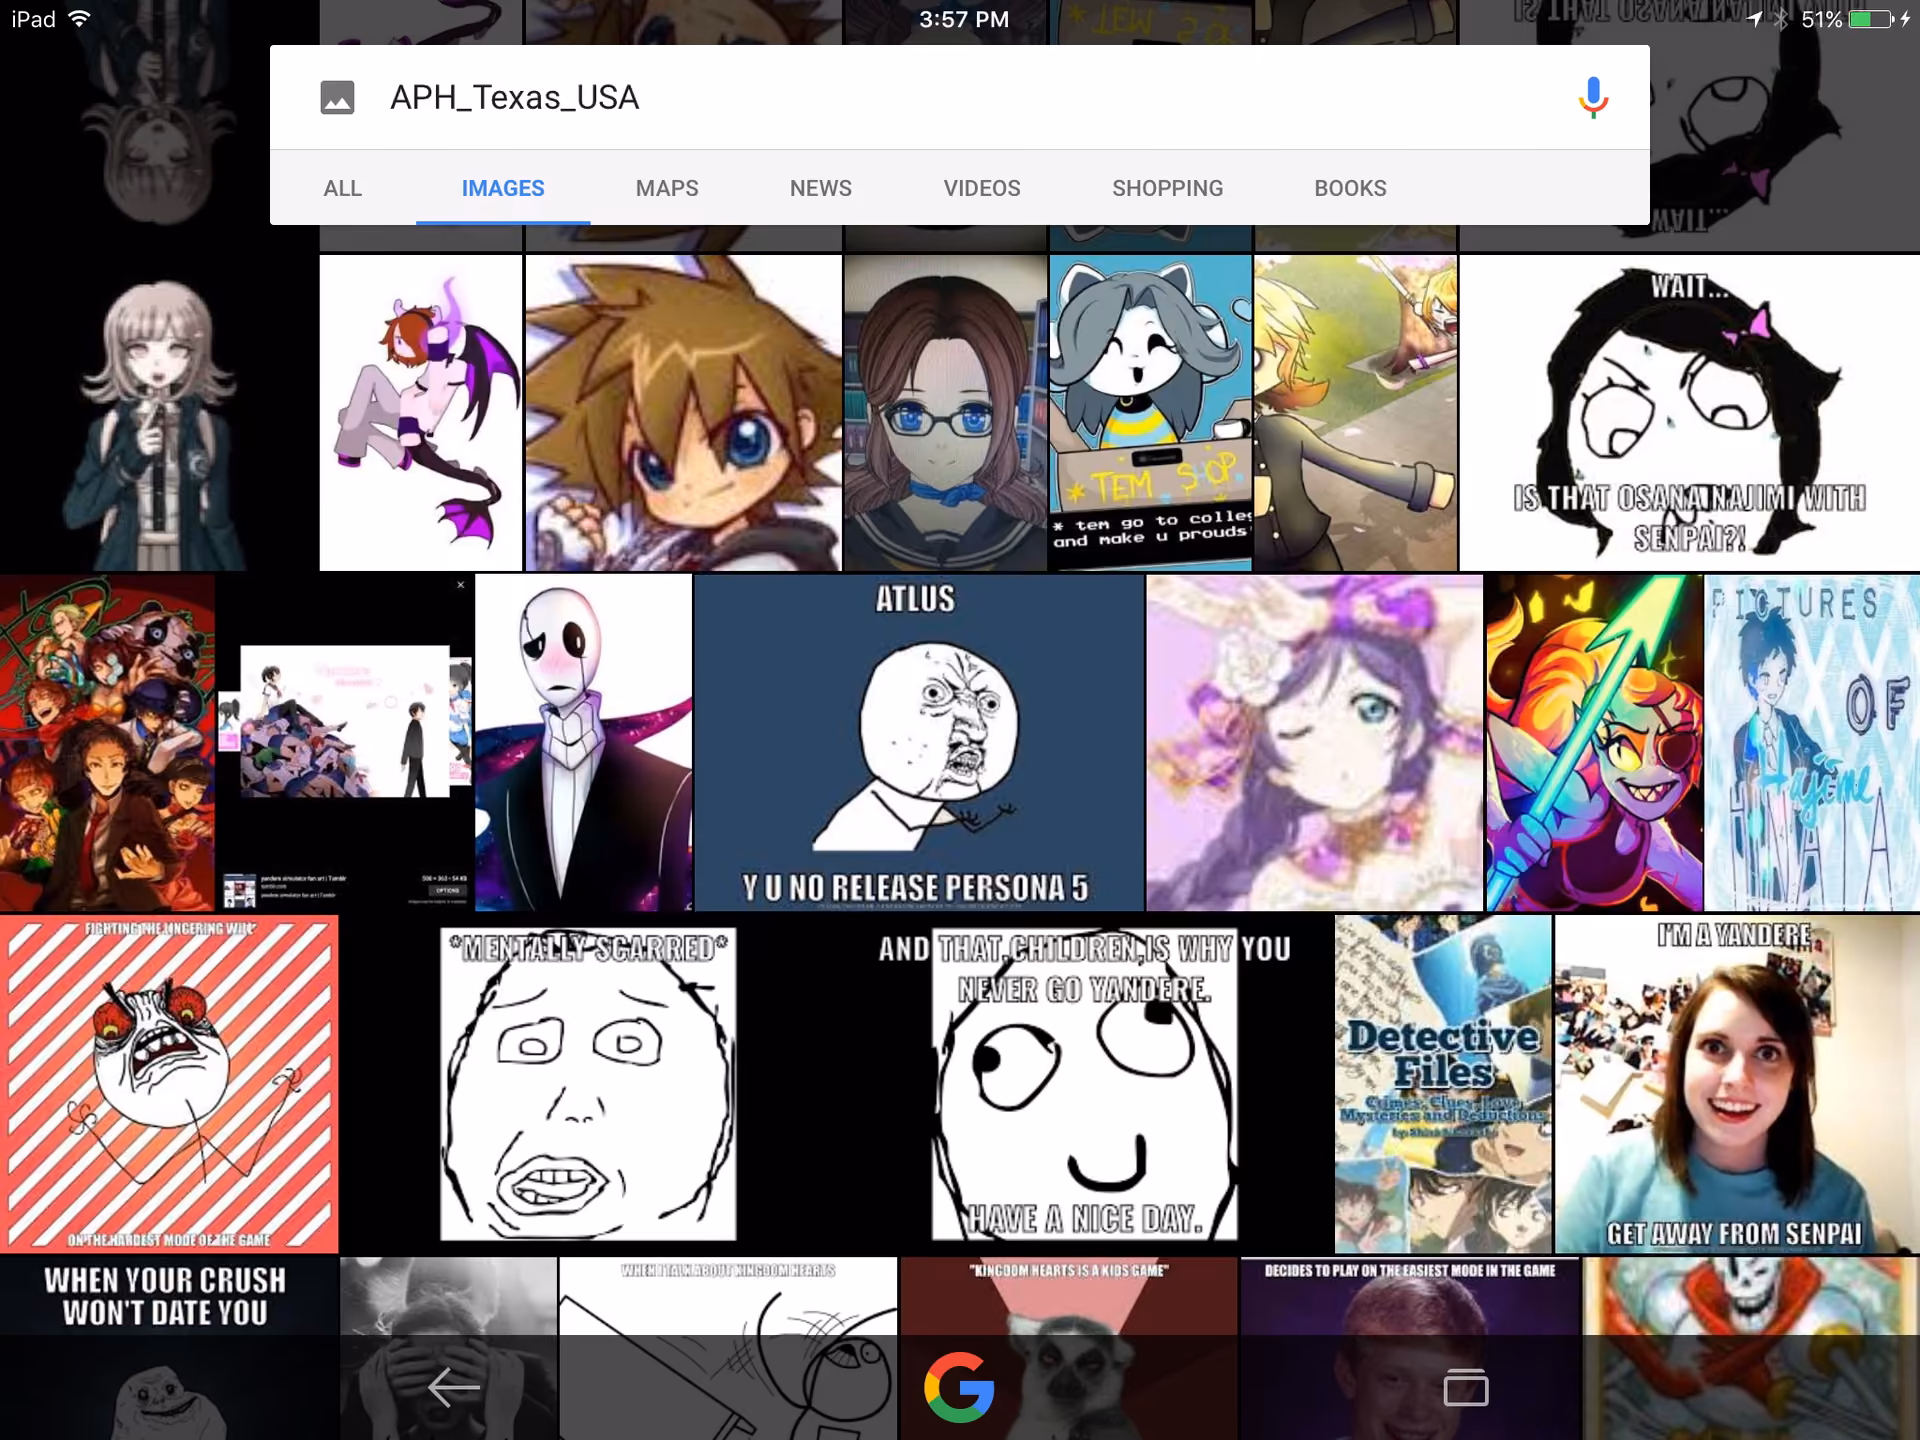Open the I'm a Yandere girlfriend meme

(1737, 1084)
